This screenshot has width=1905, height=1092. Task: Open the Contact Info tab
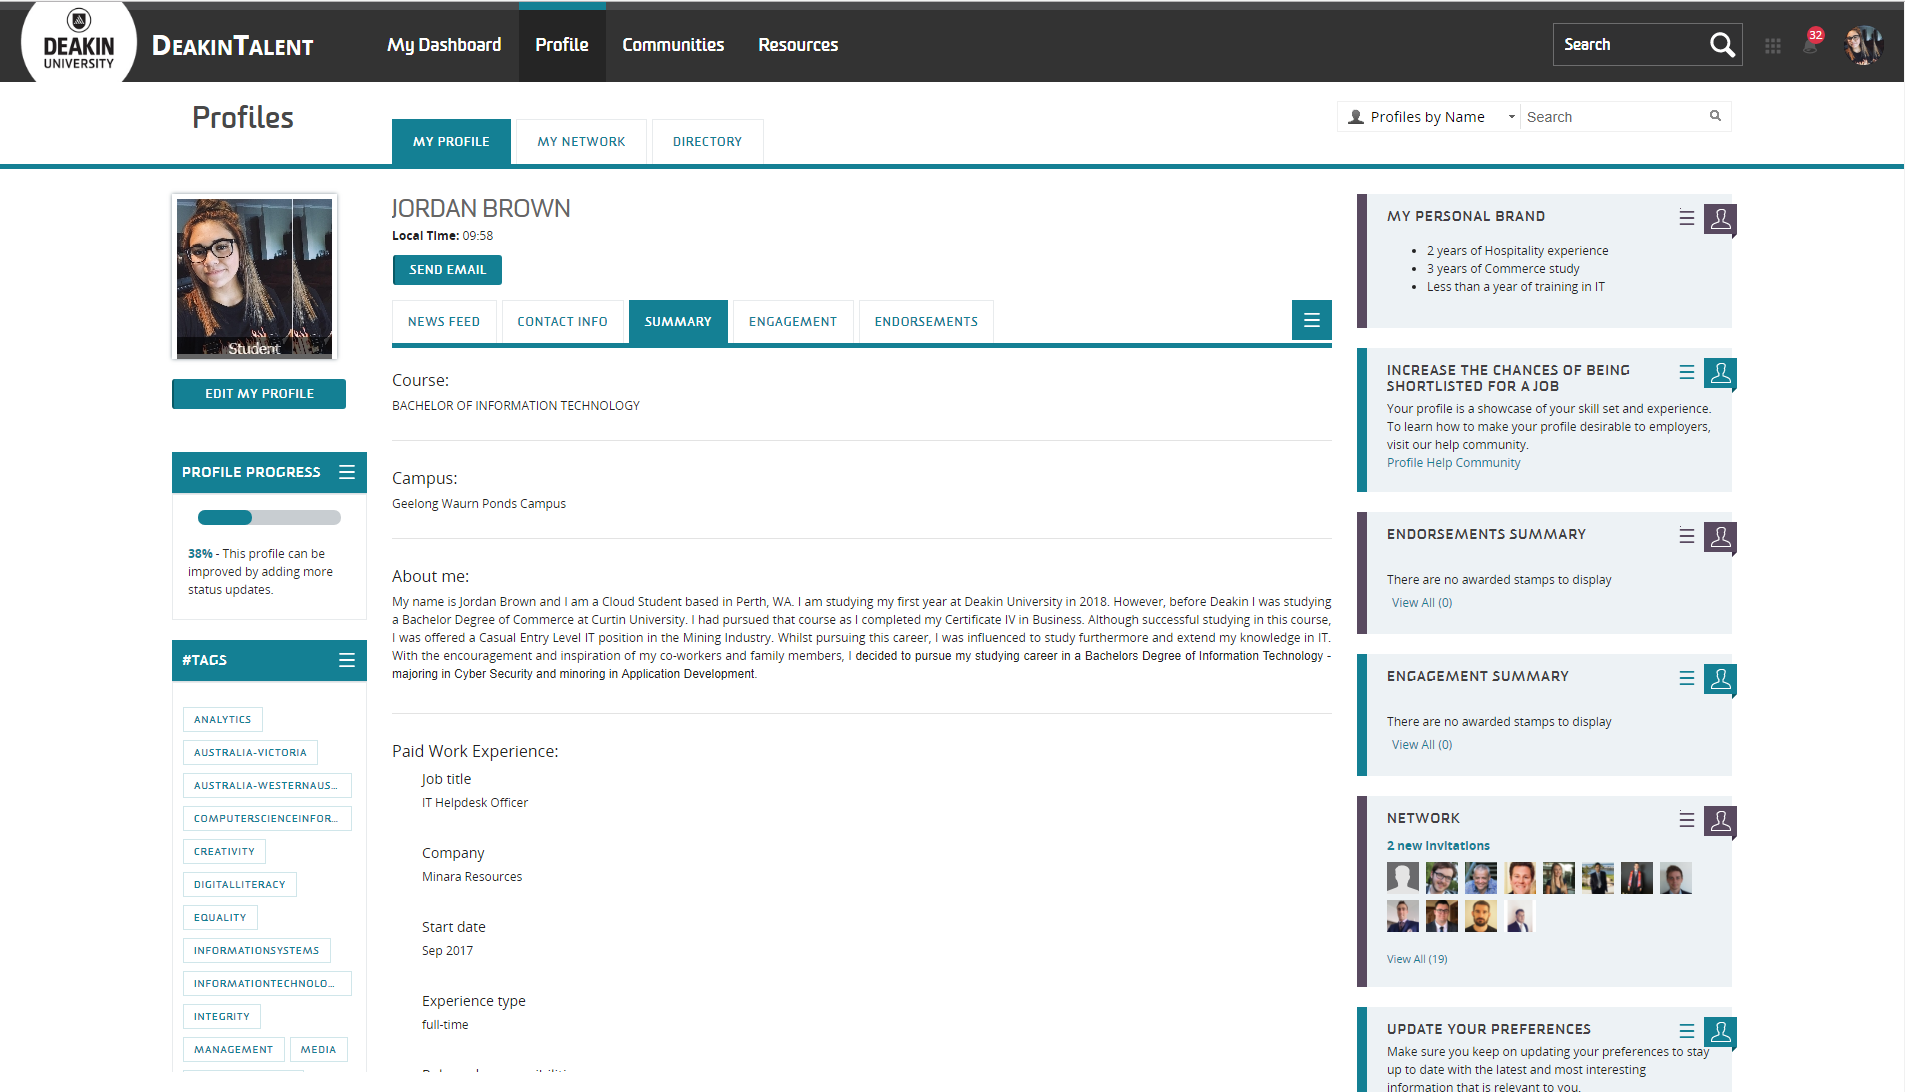562,322
